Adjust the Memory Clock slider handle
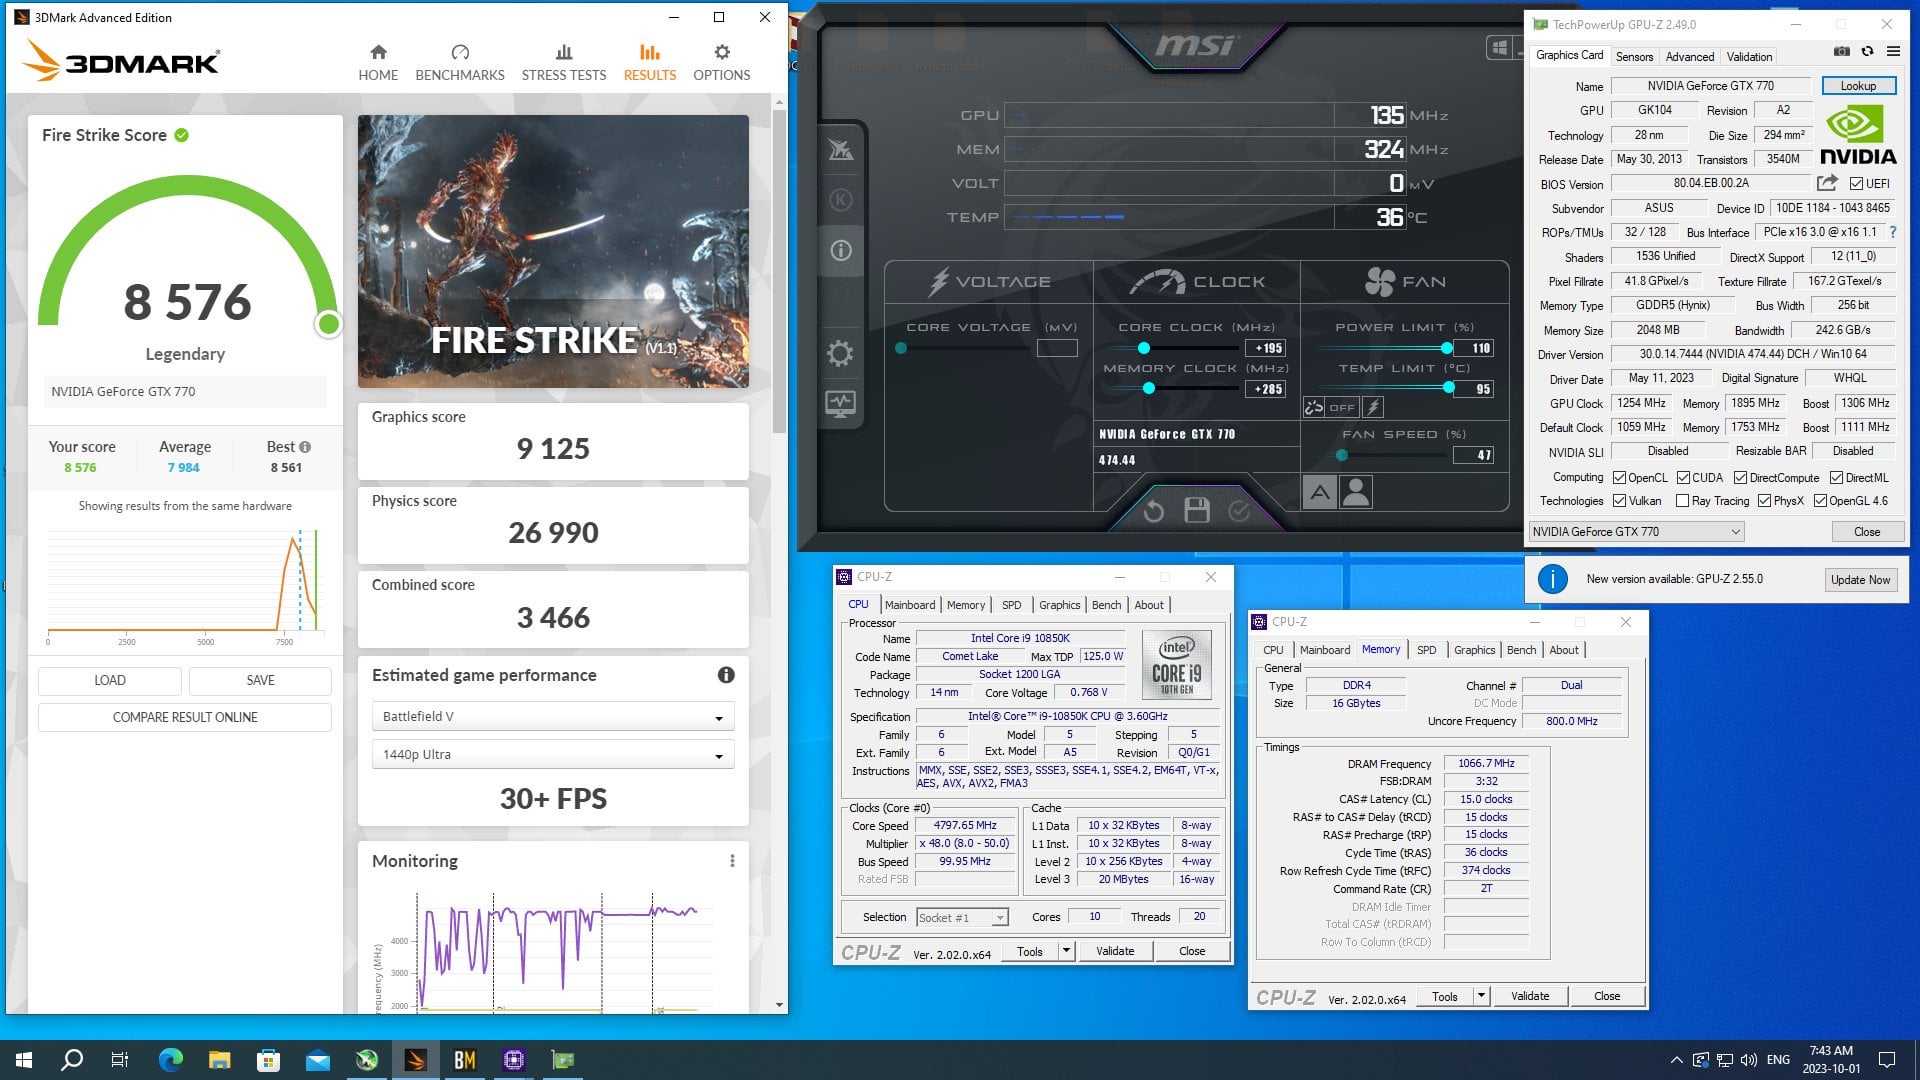 [x=1149, y=388]
